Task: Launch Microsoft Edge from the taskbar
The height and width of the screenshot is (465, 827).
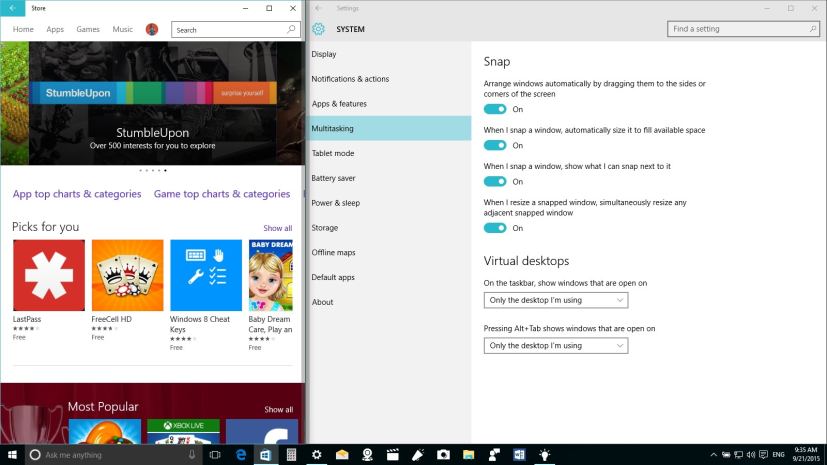Action: click(241, 454)
